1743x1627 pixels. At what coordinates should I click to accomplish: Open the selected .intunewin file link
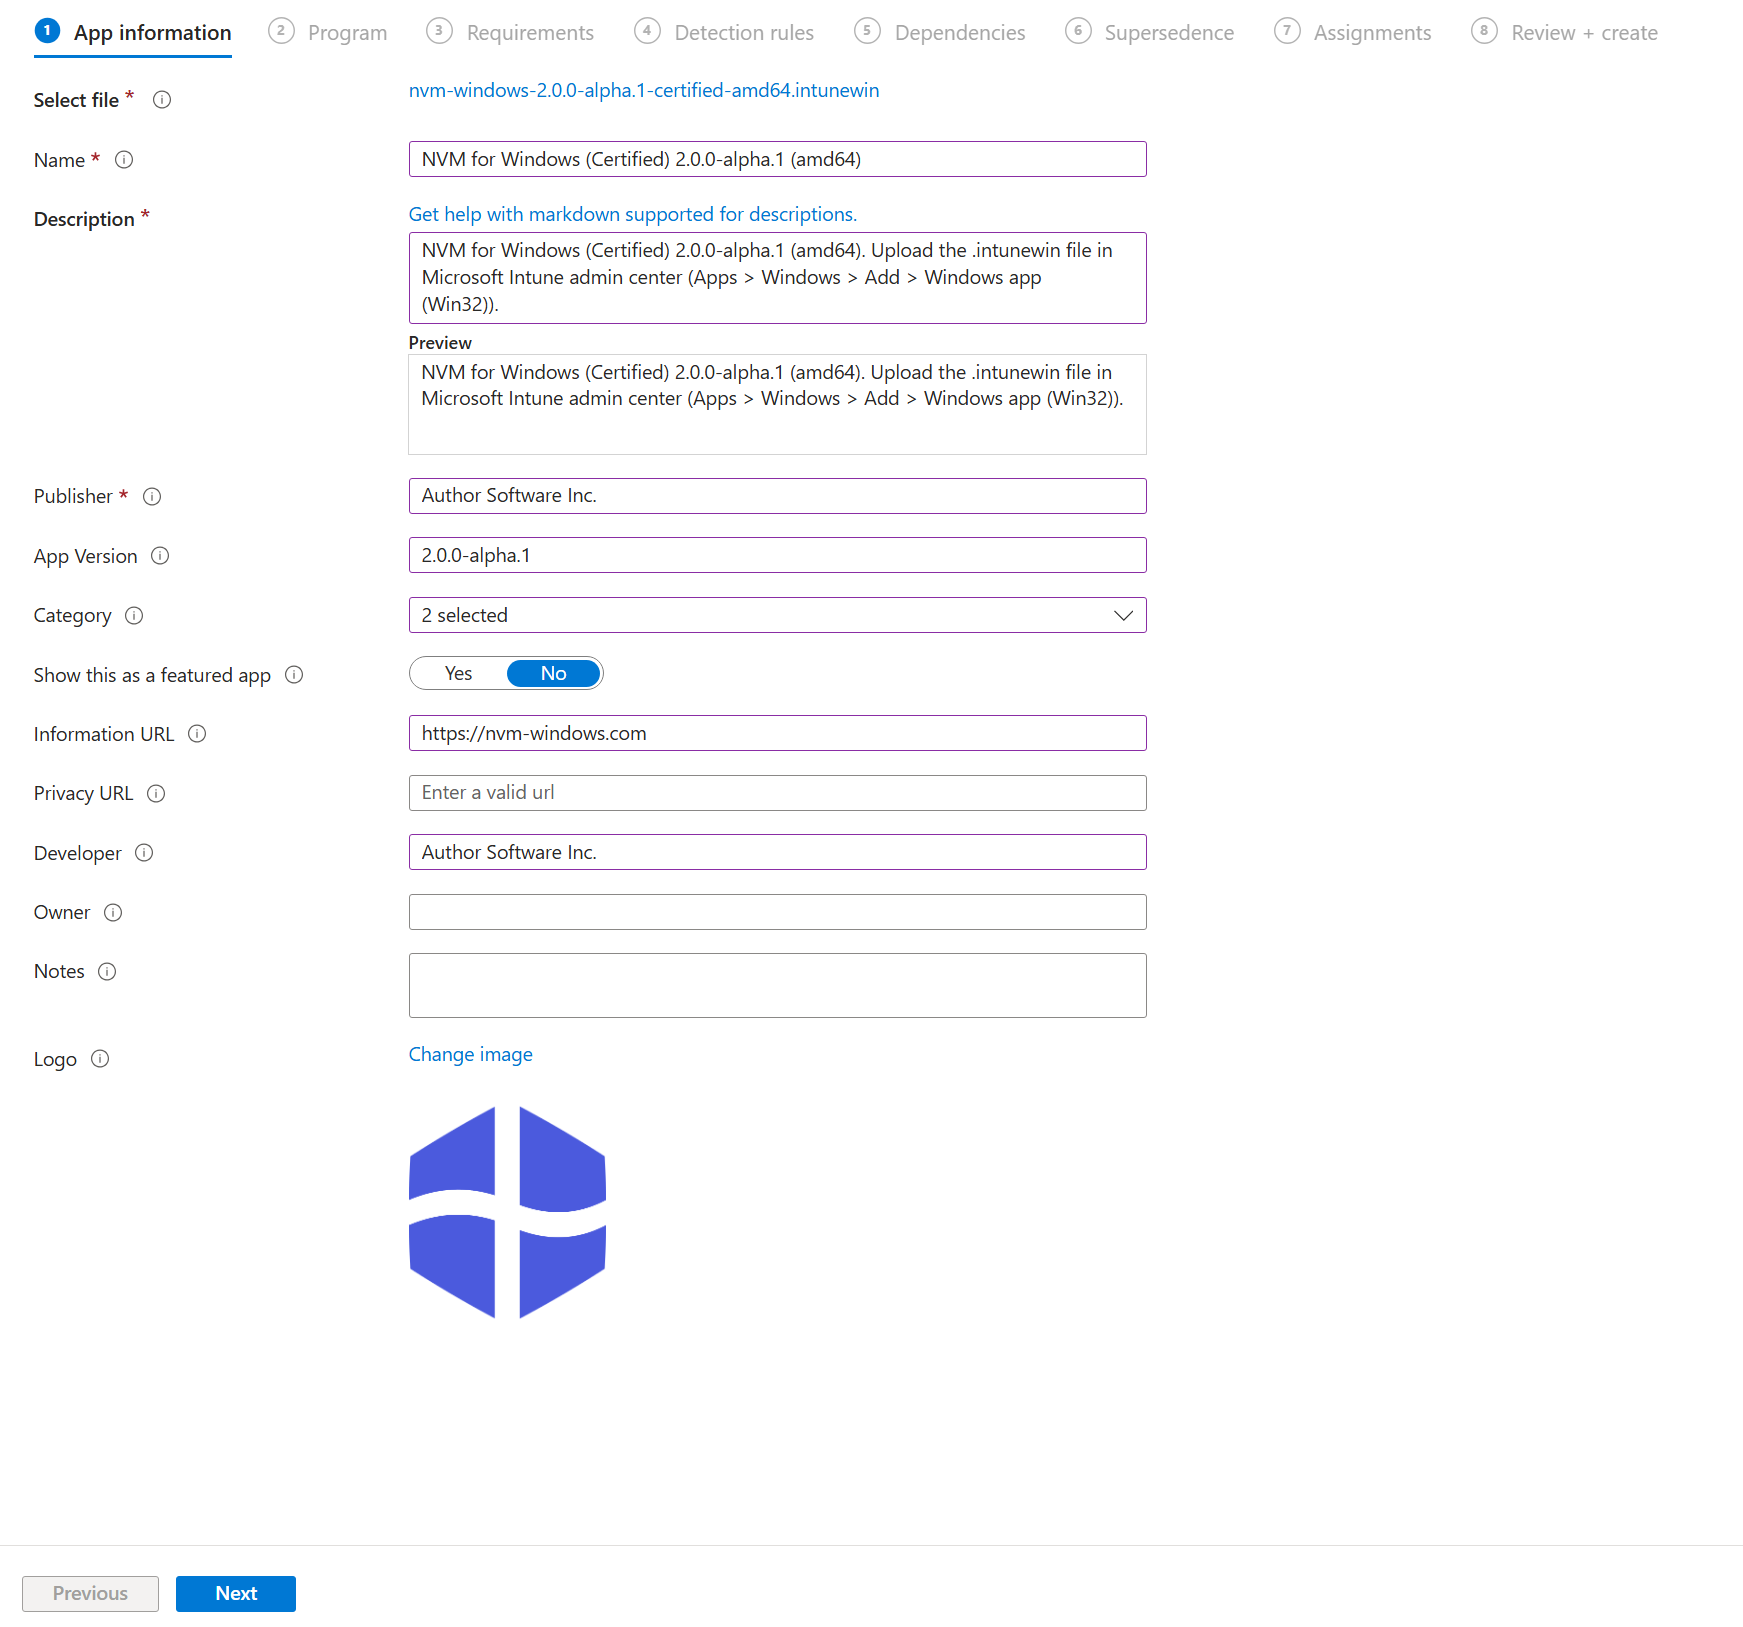pos(644,91)
